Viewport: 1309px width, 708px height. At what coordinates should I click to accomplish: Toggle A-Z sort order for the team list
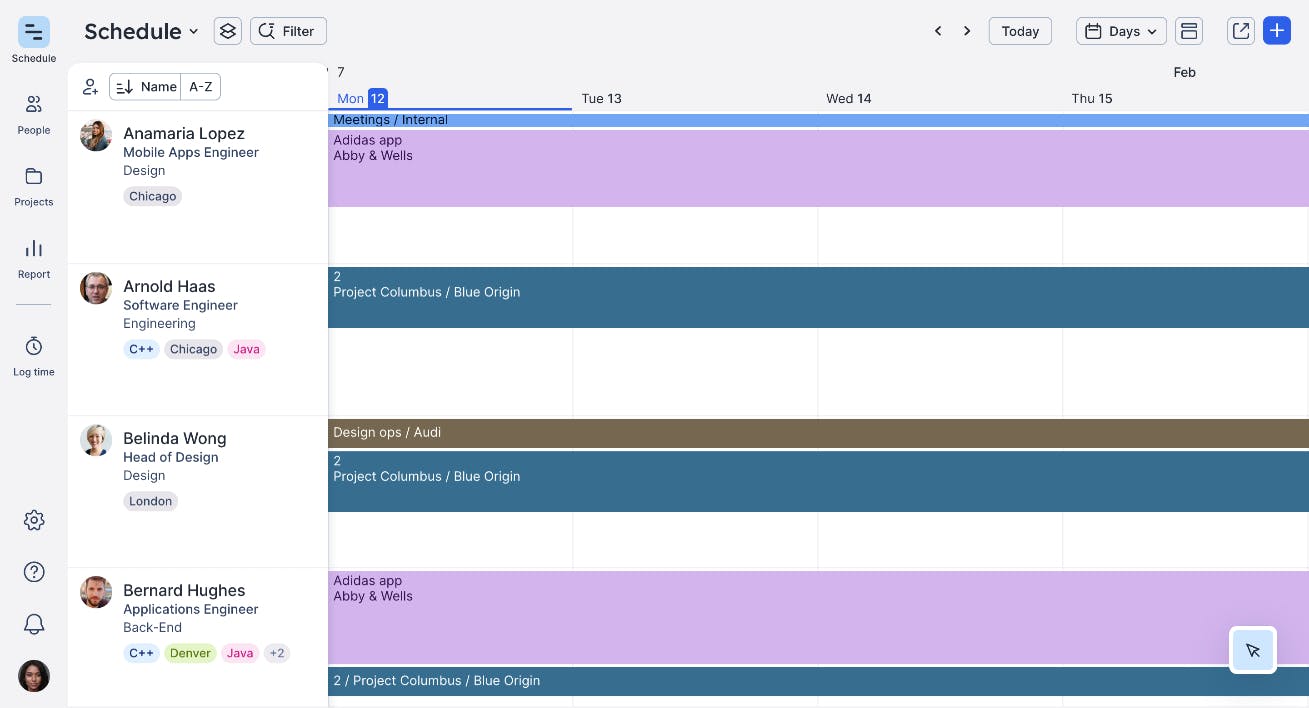click(200, 87)
